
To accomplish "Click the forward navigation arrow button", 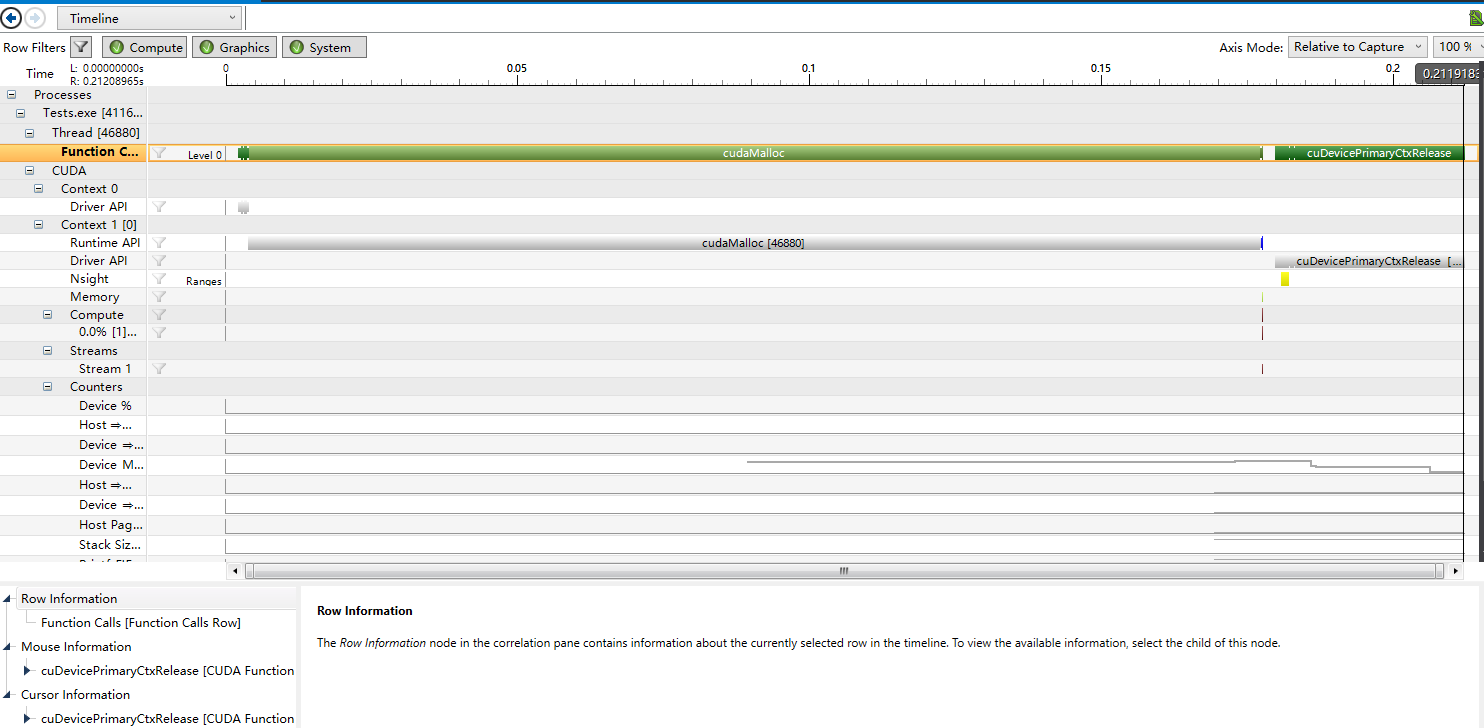I will (x=35, y=17).
